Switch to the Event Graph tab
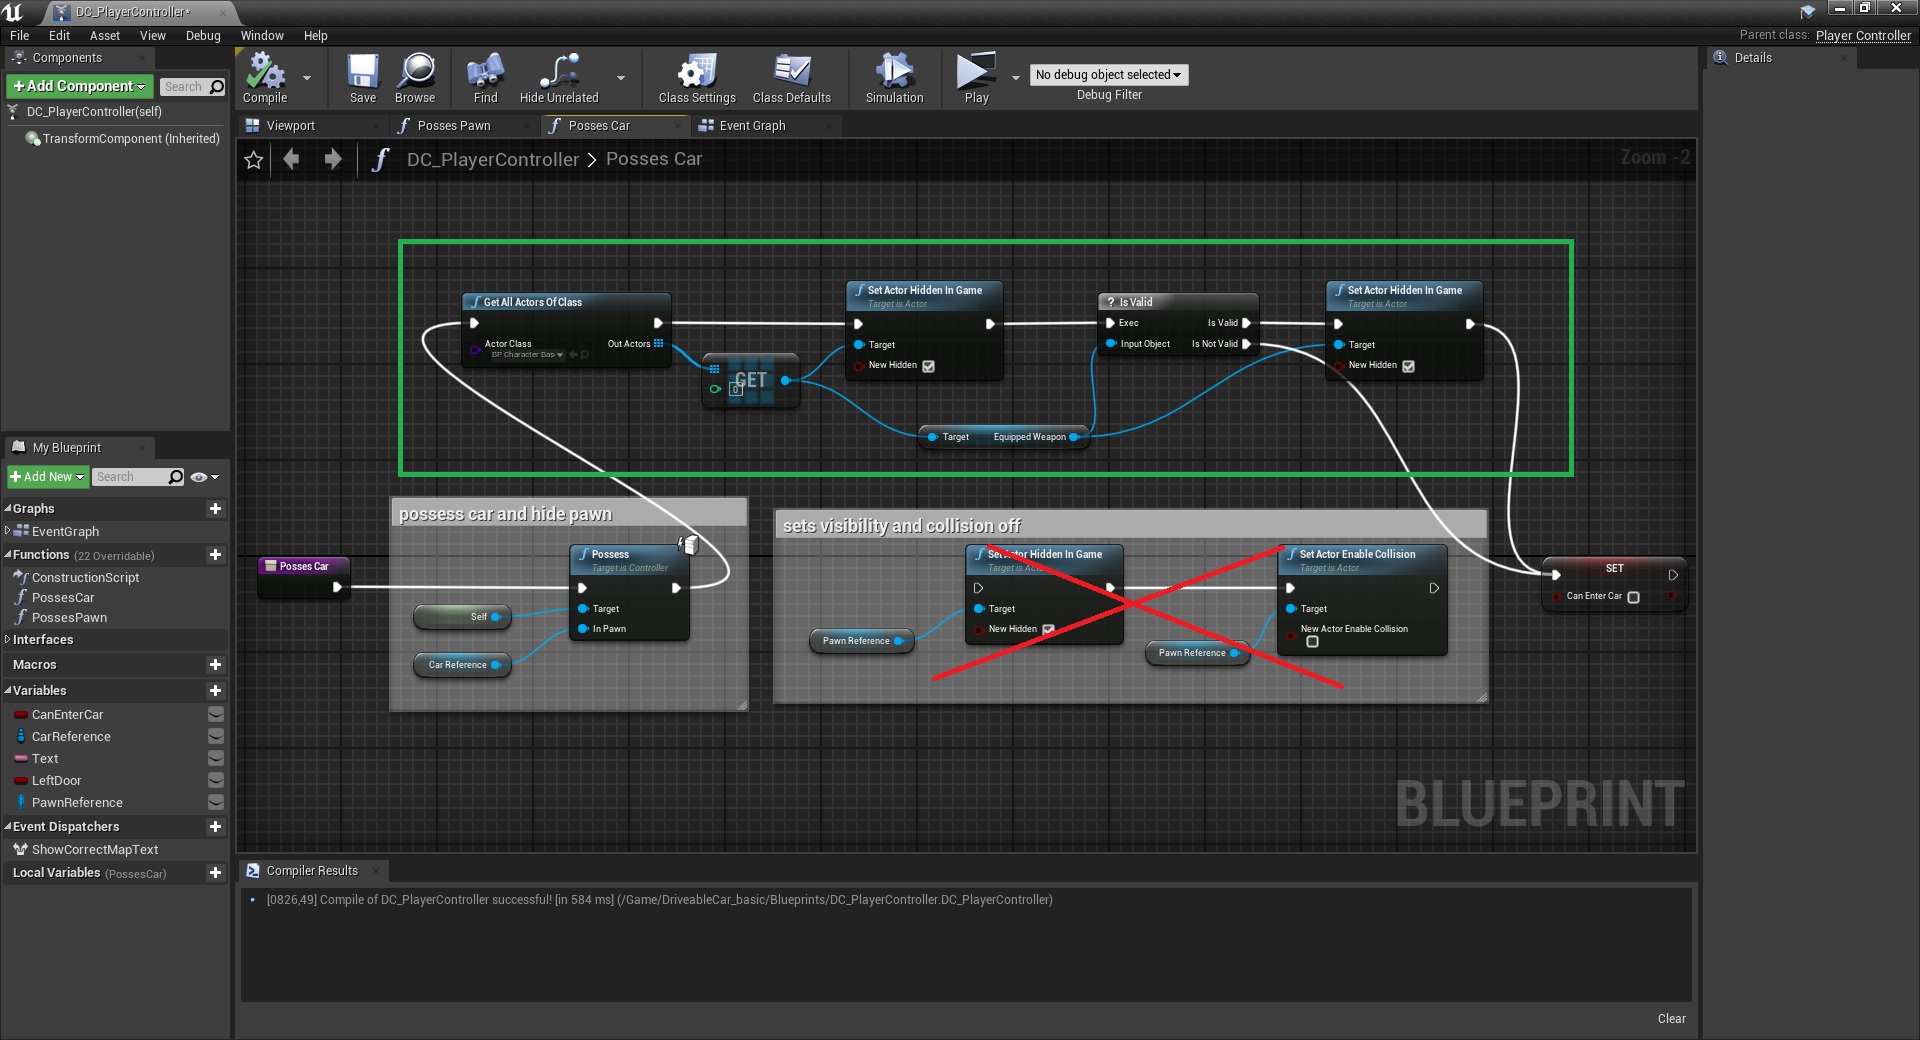 click(x=752, y=126)
